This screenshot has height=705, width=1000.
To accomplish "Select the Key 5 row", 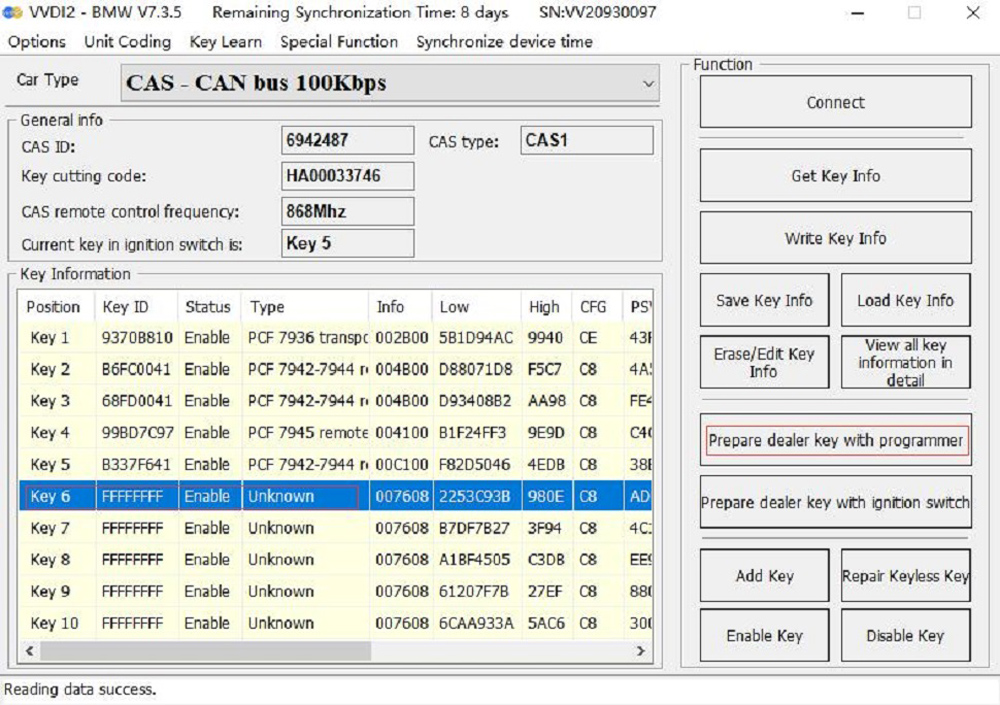I will click(335, 464).
